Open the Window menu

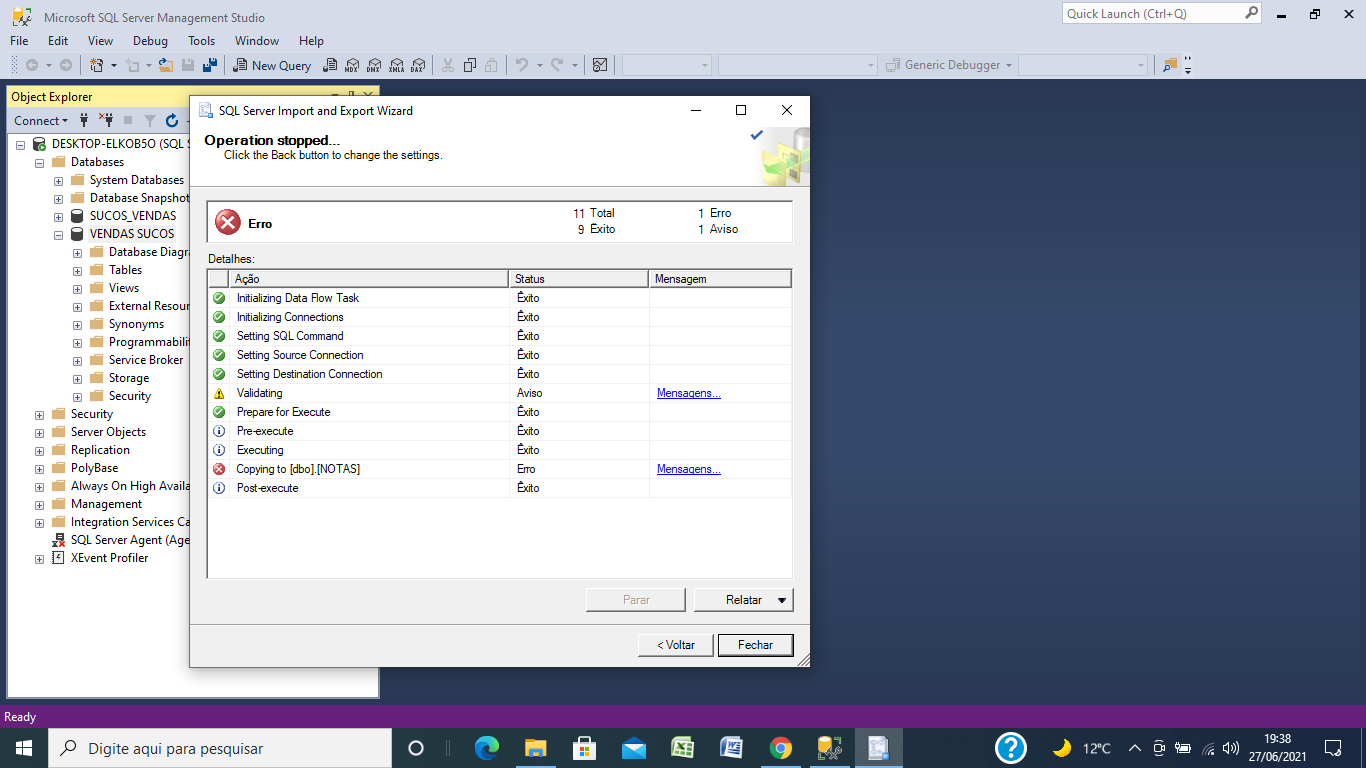(257, 41)
